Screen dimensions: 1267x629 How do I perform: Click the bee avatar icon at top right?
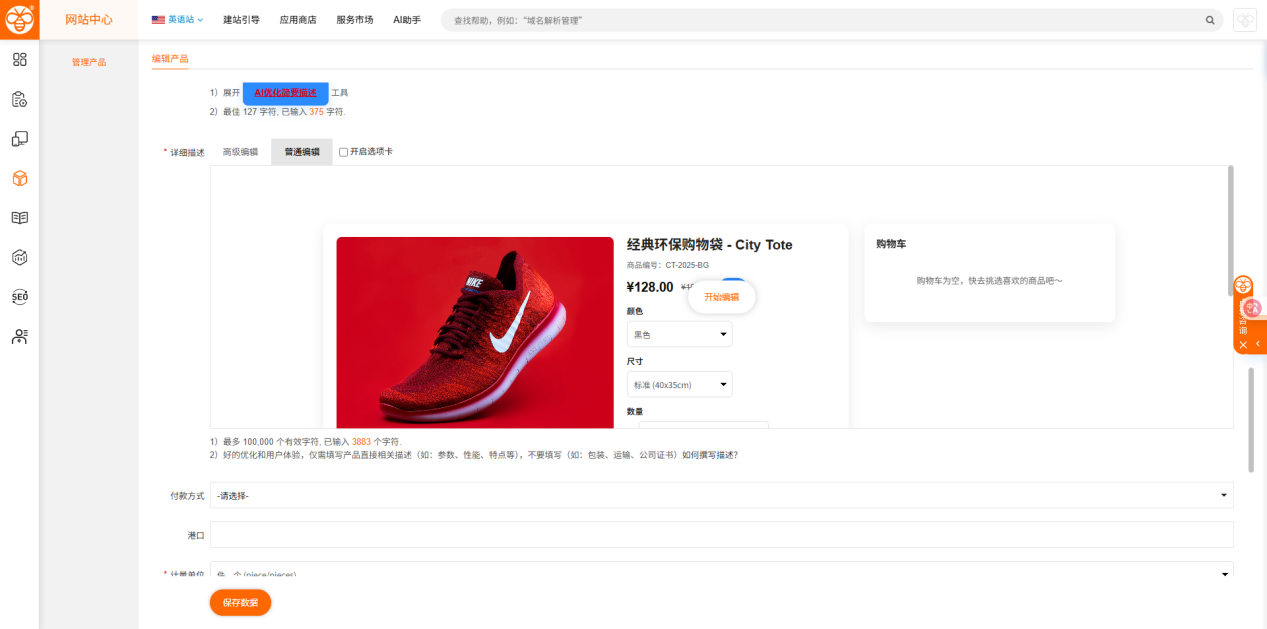[1245, 20]
